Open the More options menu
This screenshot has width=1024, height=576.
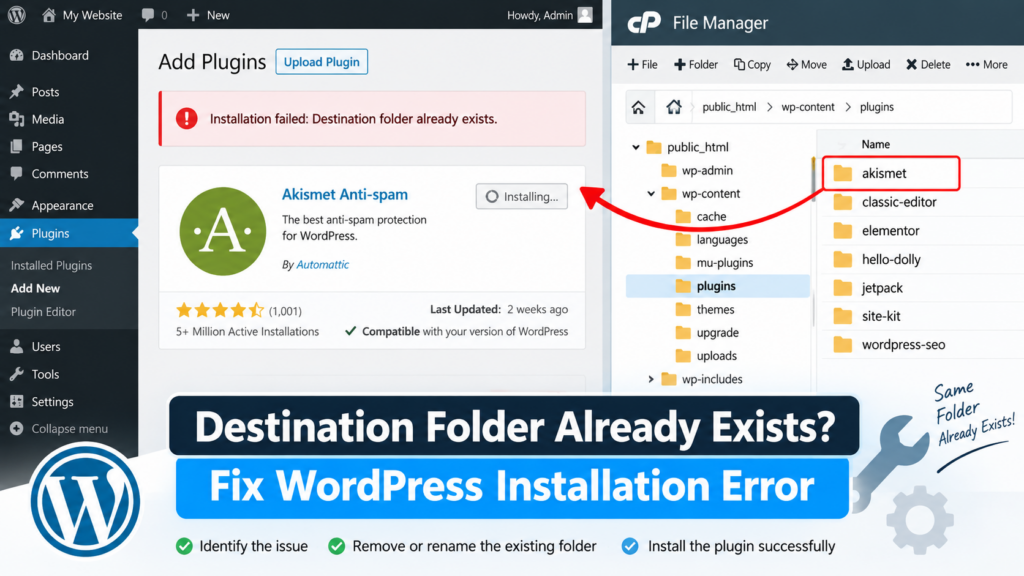click(987, 65)
